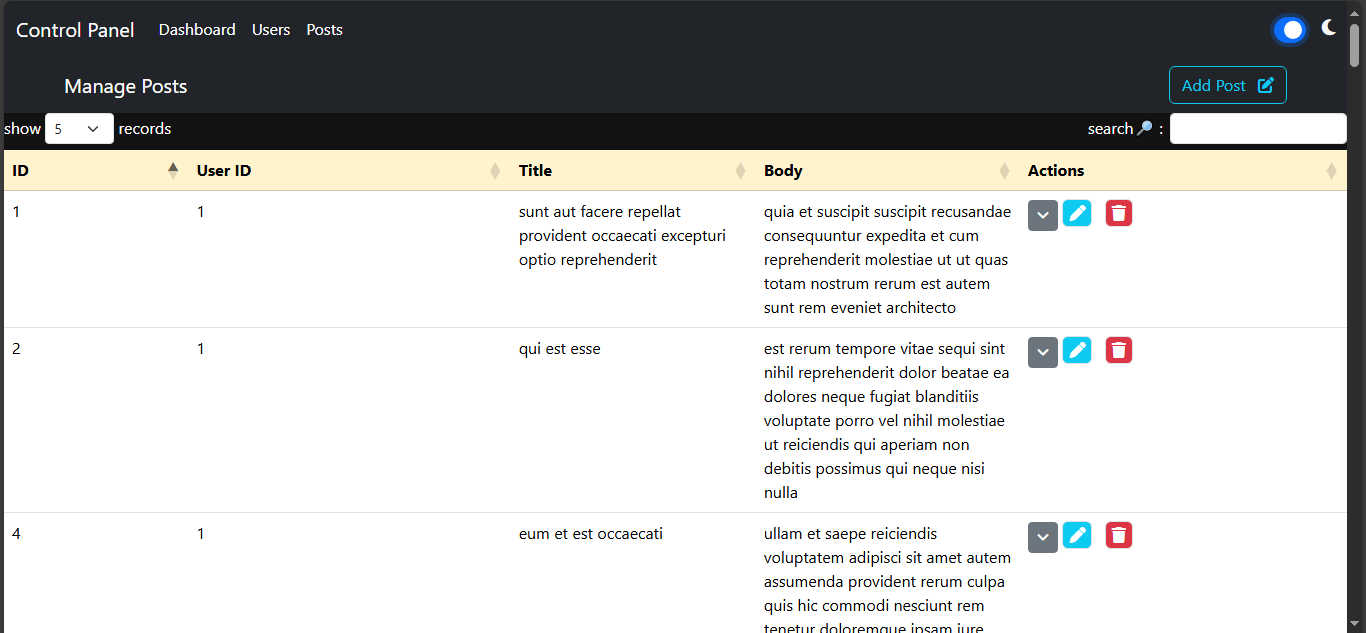Expand details chevron for post 1

[x=1043, y=215]
